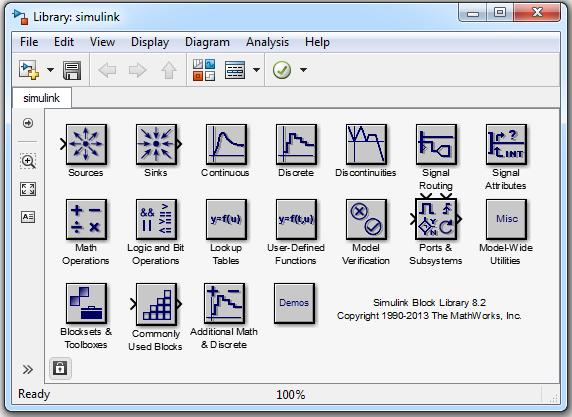Click the green checkmark Model Advisor icon
The image size is (572, 417).
tap(282, 70)
